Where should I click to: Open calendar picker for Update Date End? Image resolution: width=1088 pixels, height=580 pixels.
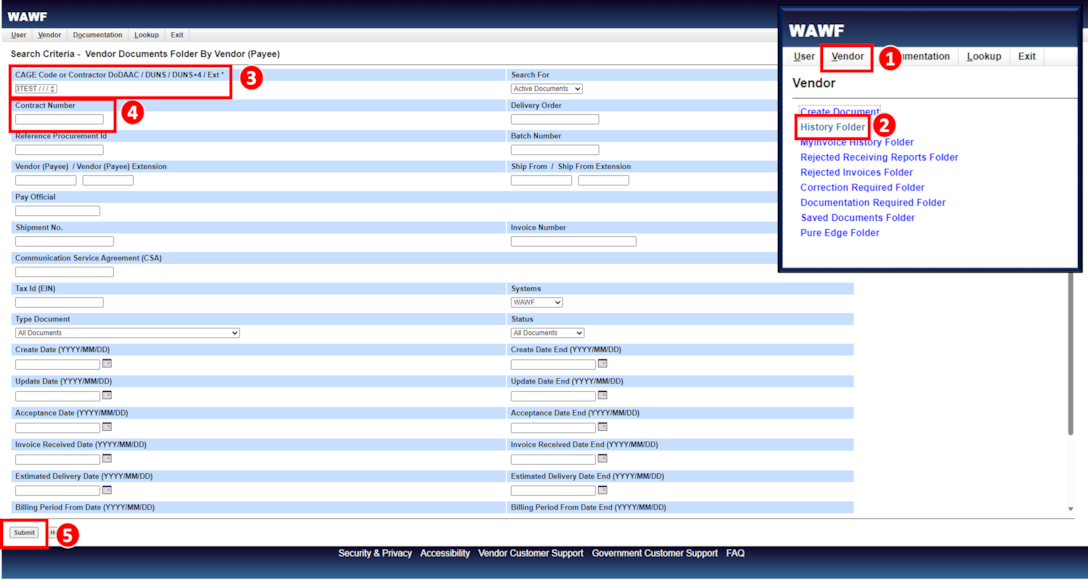[x=602, y=395]
